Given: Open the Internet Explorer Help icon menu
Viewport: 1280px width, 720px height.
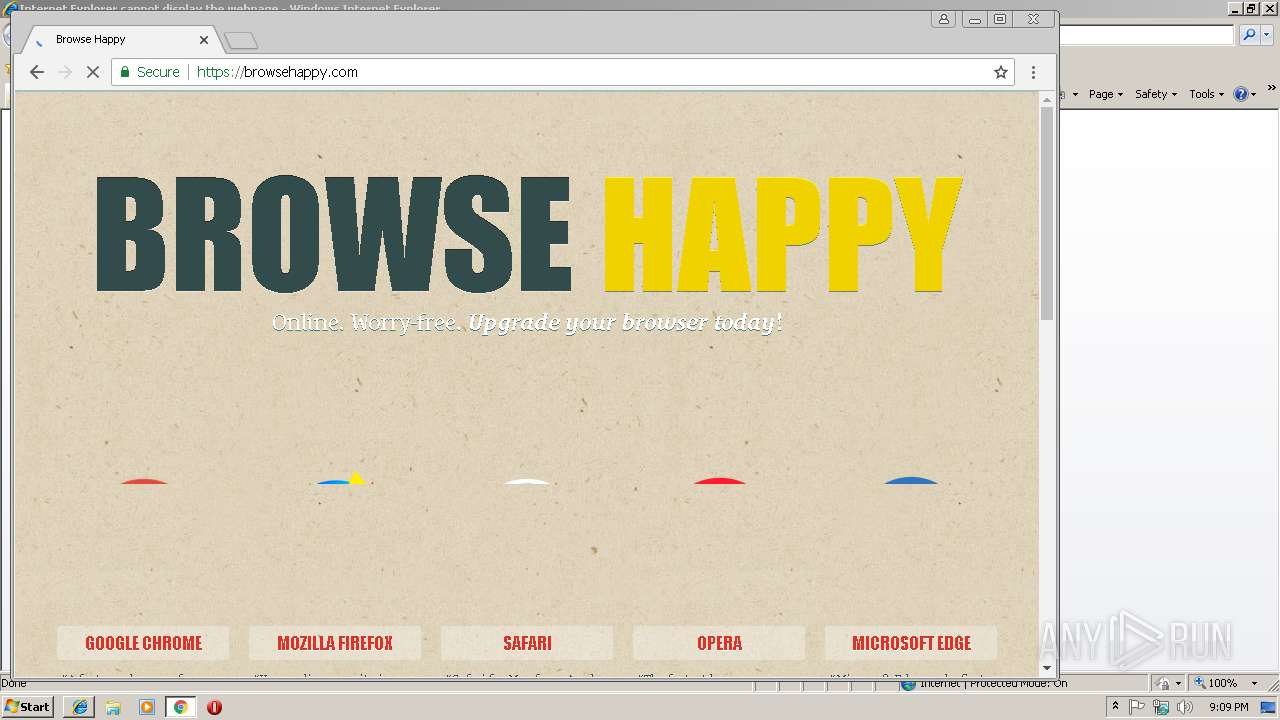Looking at the screenshot, I should click(x=1244, y=94).
